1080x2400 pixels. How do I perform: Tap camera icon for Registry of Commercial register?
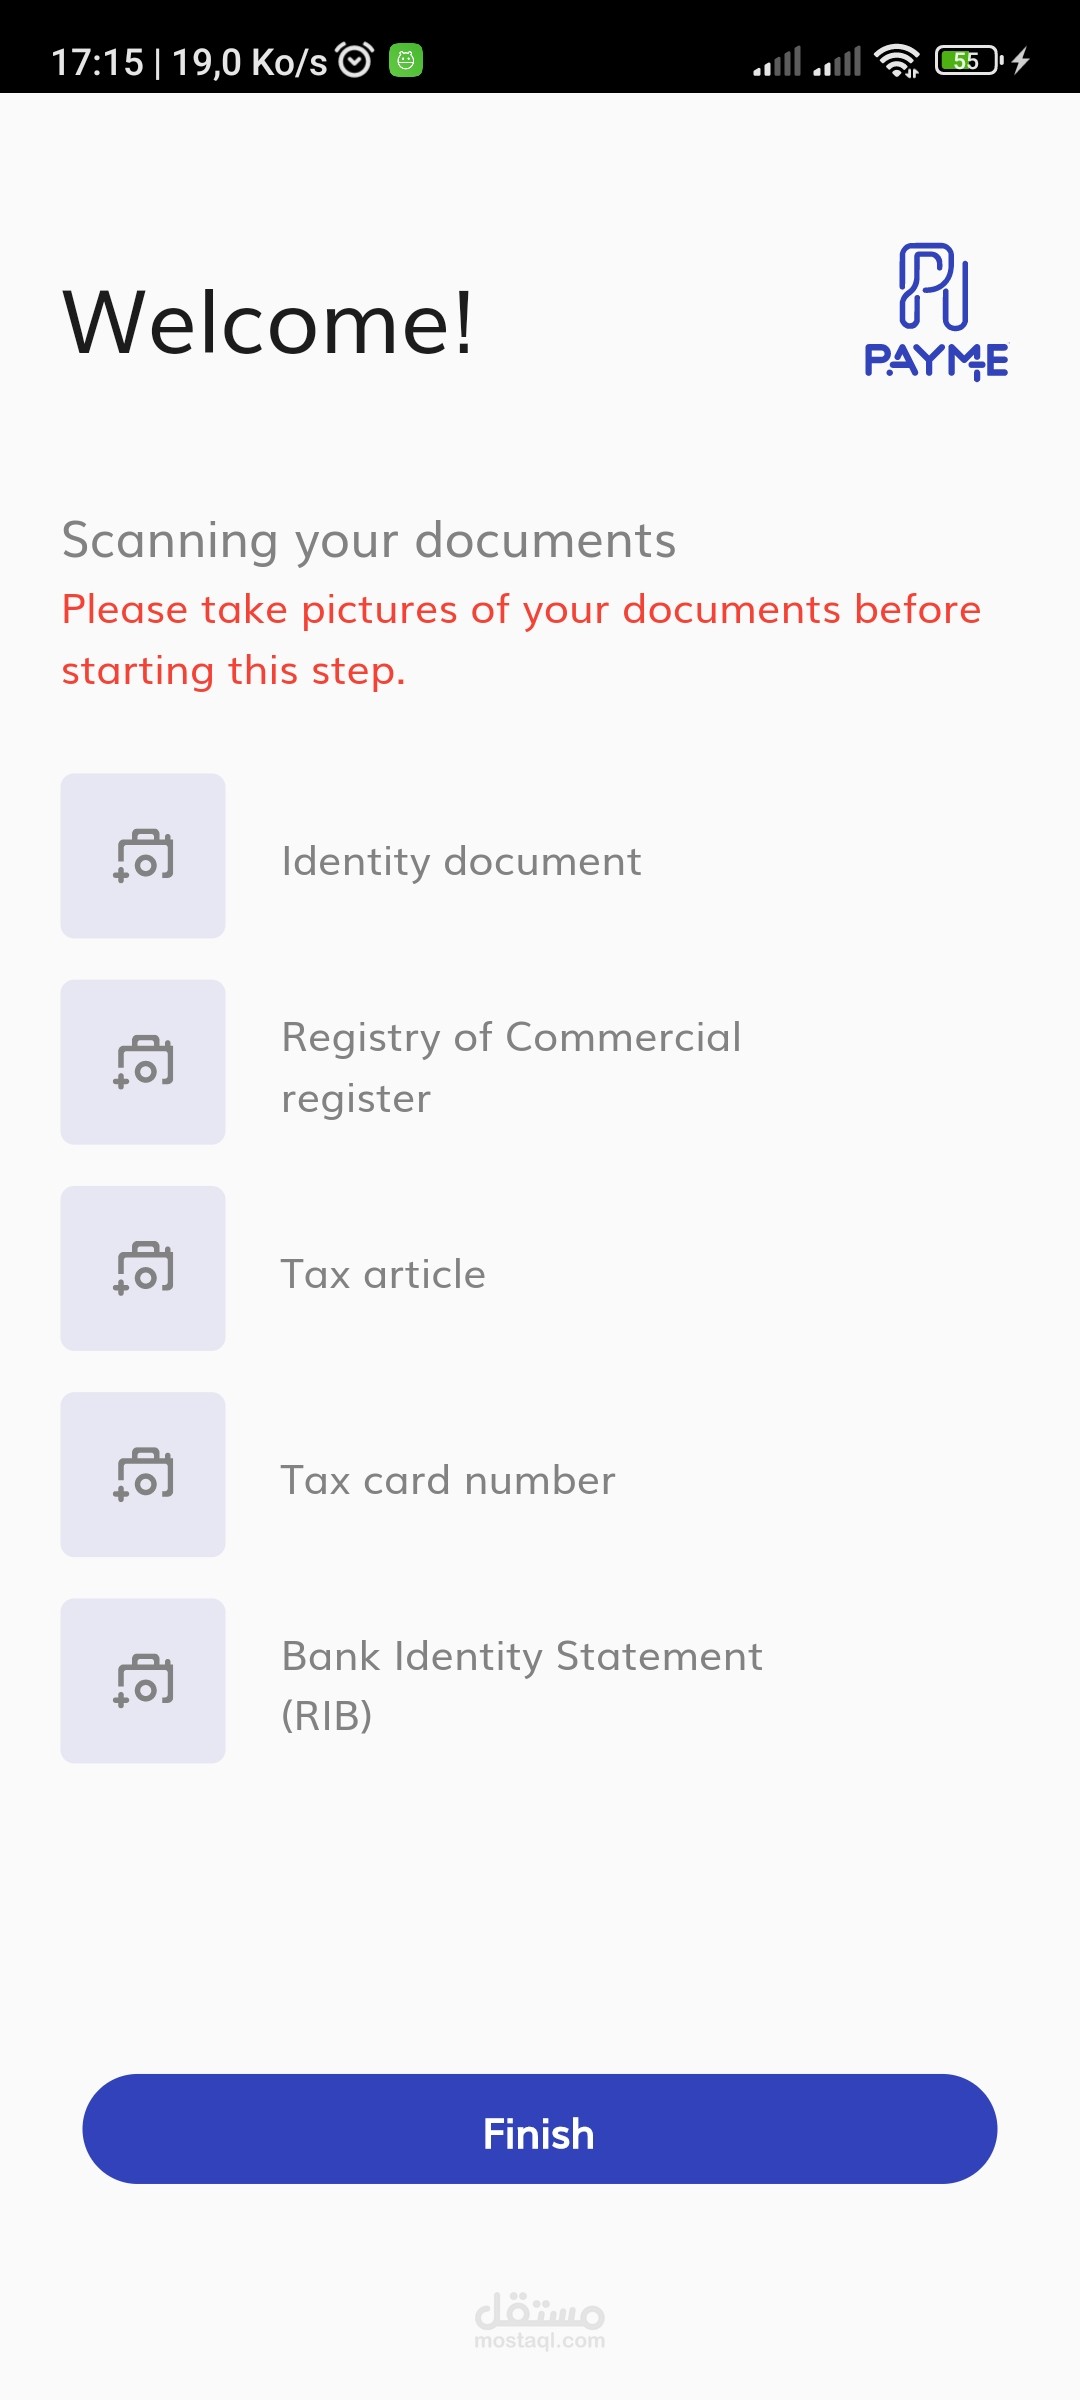point(143,1062)
